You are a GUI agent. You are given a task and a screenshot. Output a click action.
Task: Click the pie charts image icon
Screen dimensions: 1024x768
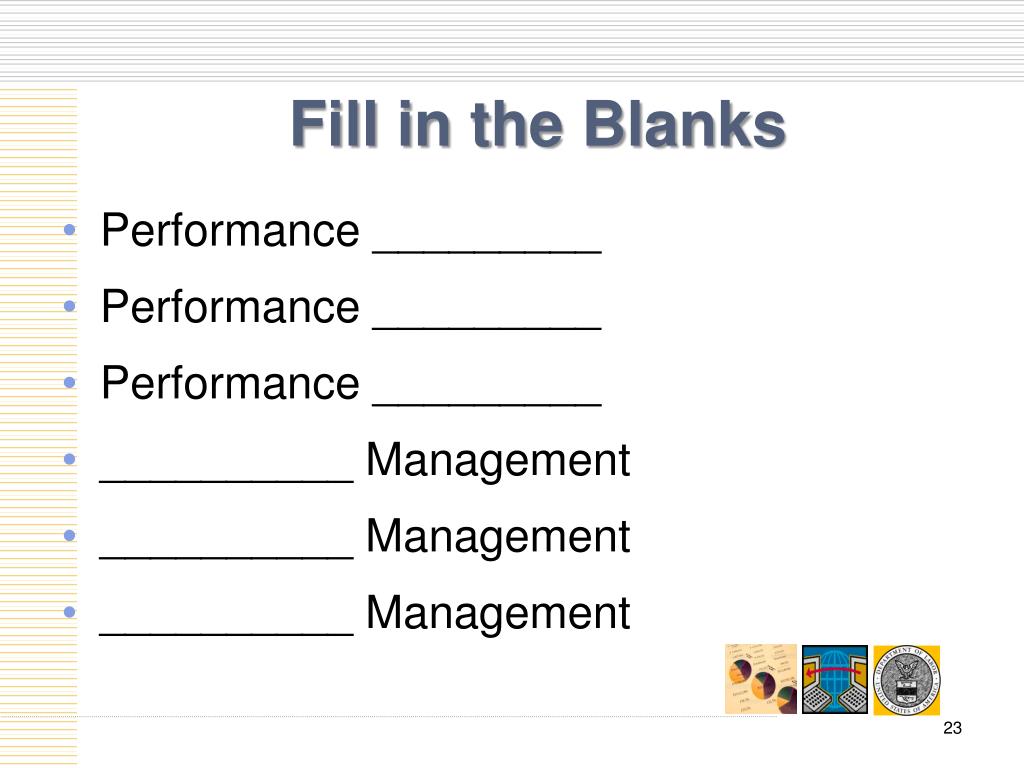(x=761, y=679)
